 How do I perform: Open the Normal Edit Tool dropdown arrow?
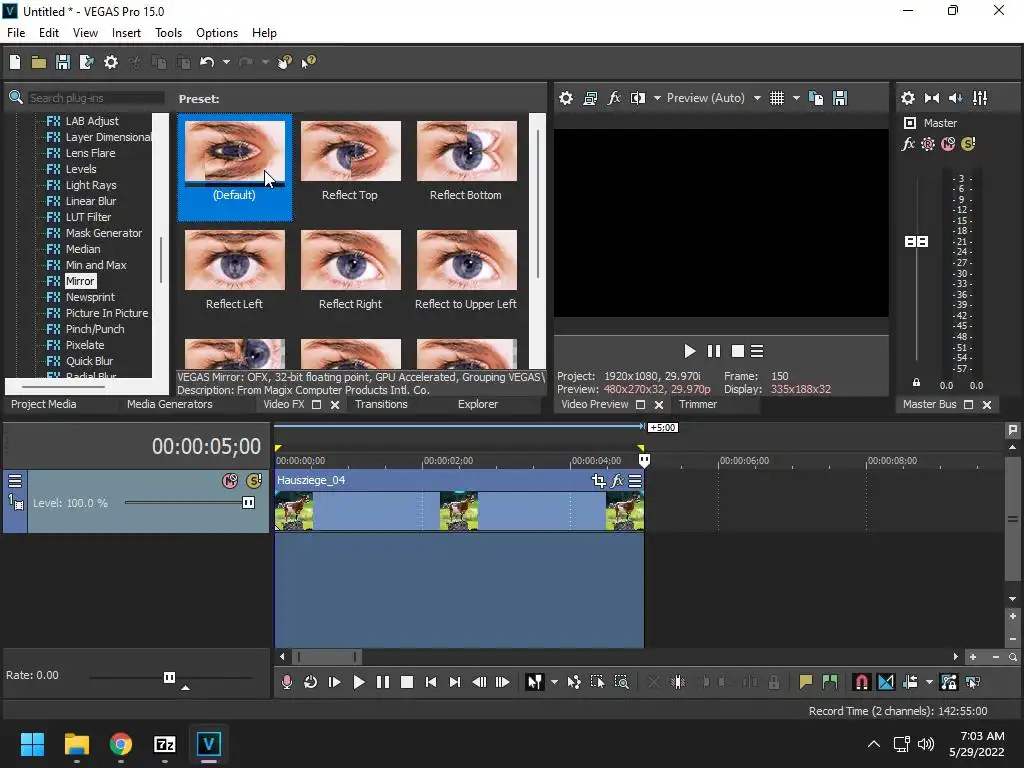click(554, 682)
